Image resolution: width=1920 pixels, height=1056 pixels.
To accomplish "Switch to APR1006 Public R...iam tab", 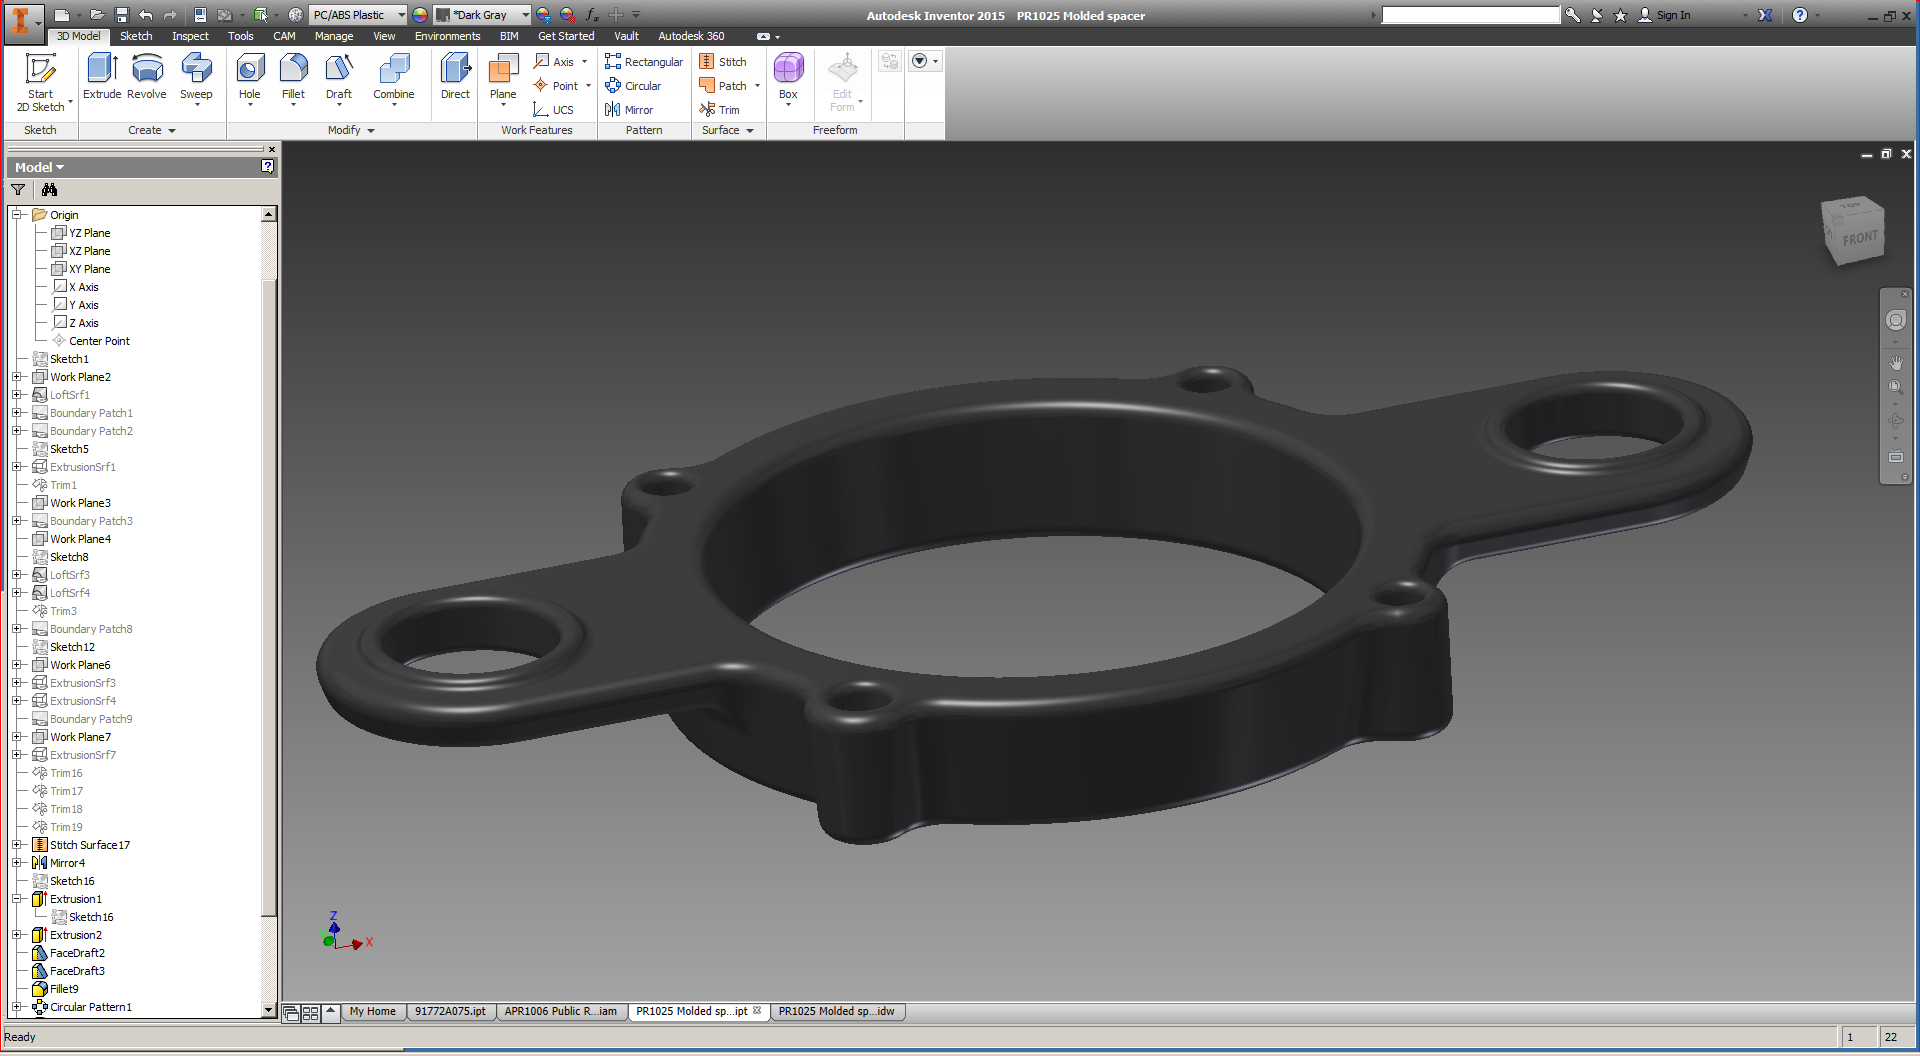I will point(560,1012).
